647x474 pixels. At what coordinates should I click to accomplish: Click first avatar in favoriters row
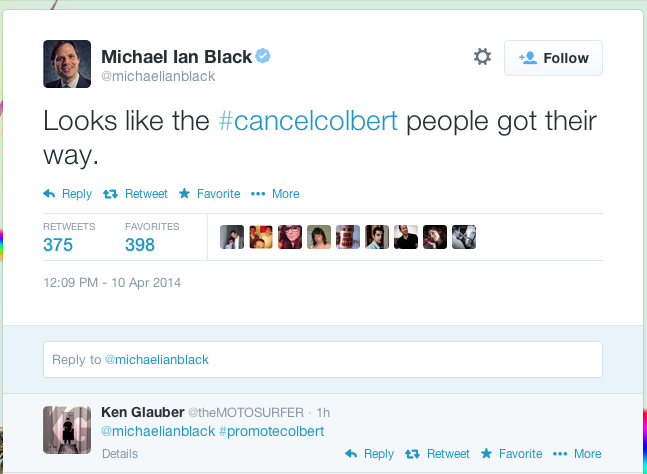coord(232,237)
